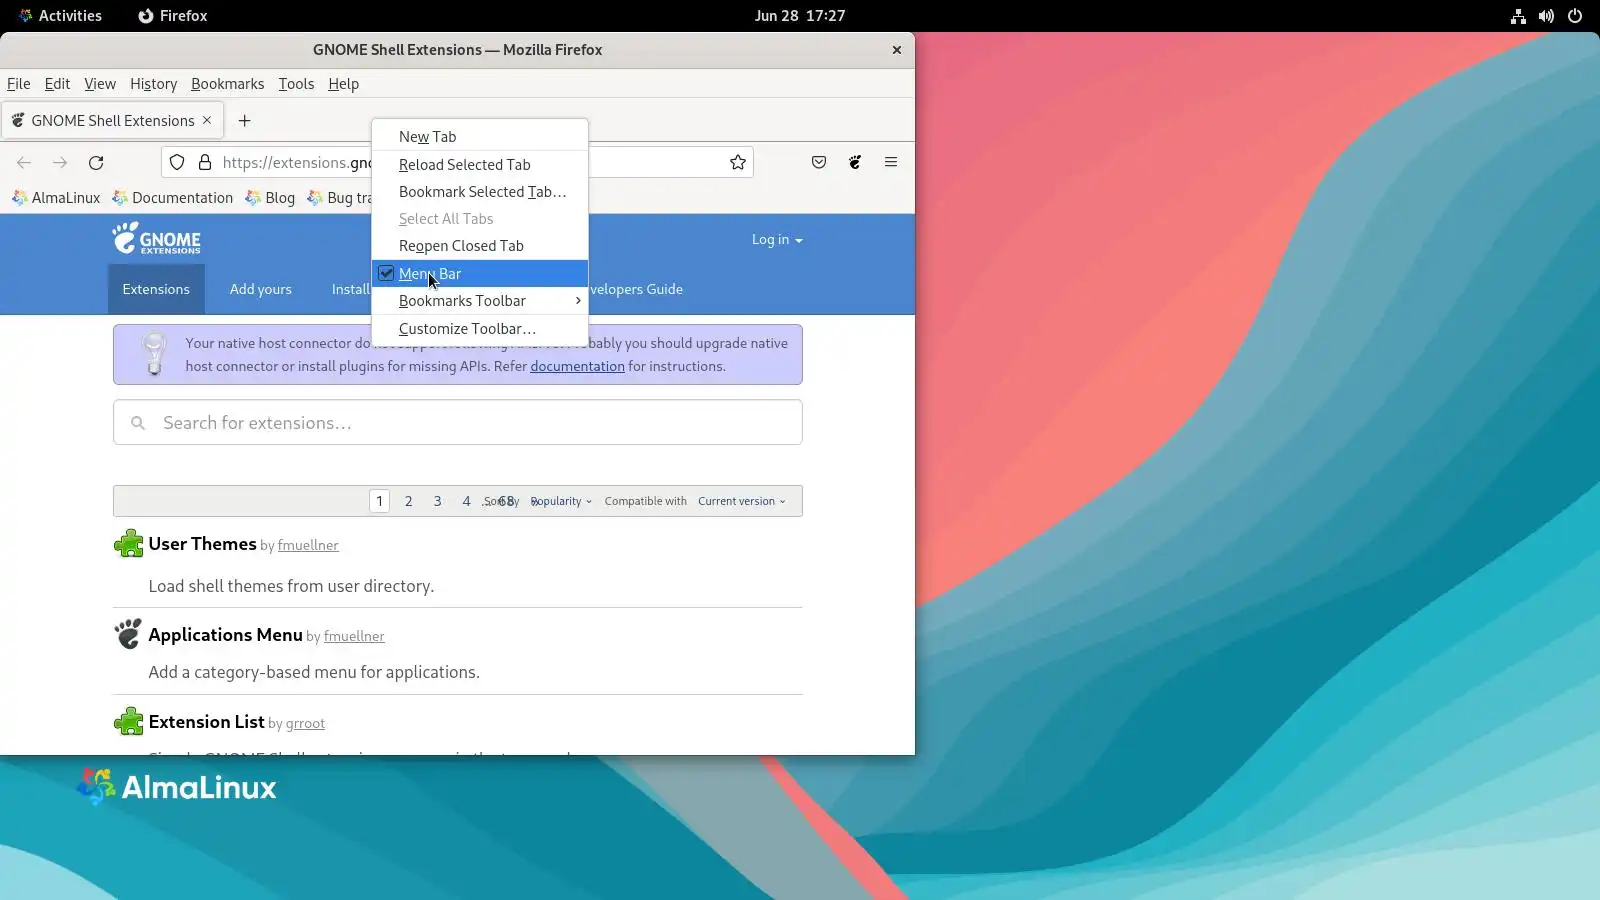This screenshot has height=900, width=1600.
Task: Expand the Bookmarks Toolbar submenu
Action: [480, 301]
